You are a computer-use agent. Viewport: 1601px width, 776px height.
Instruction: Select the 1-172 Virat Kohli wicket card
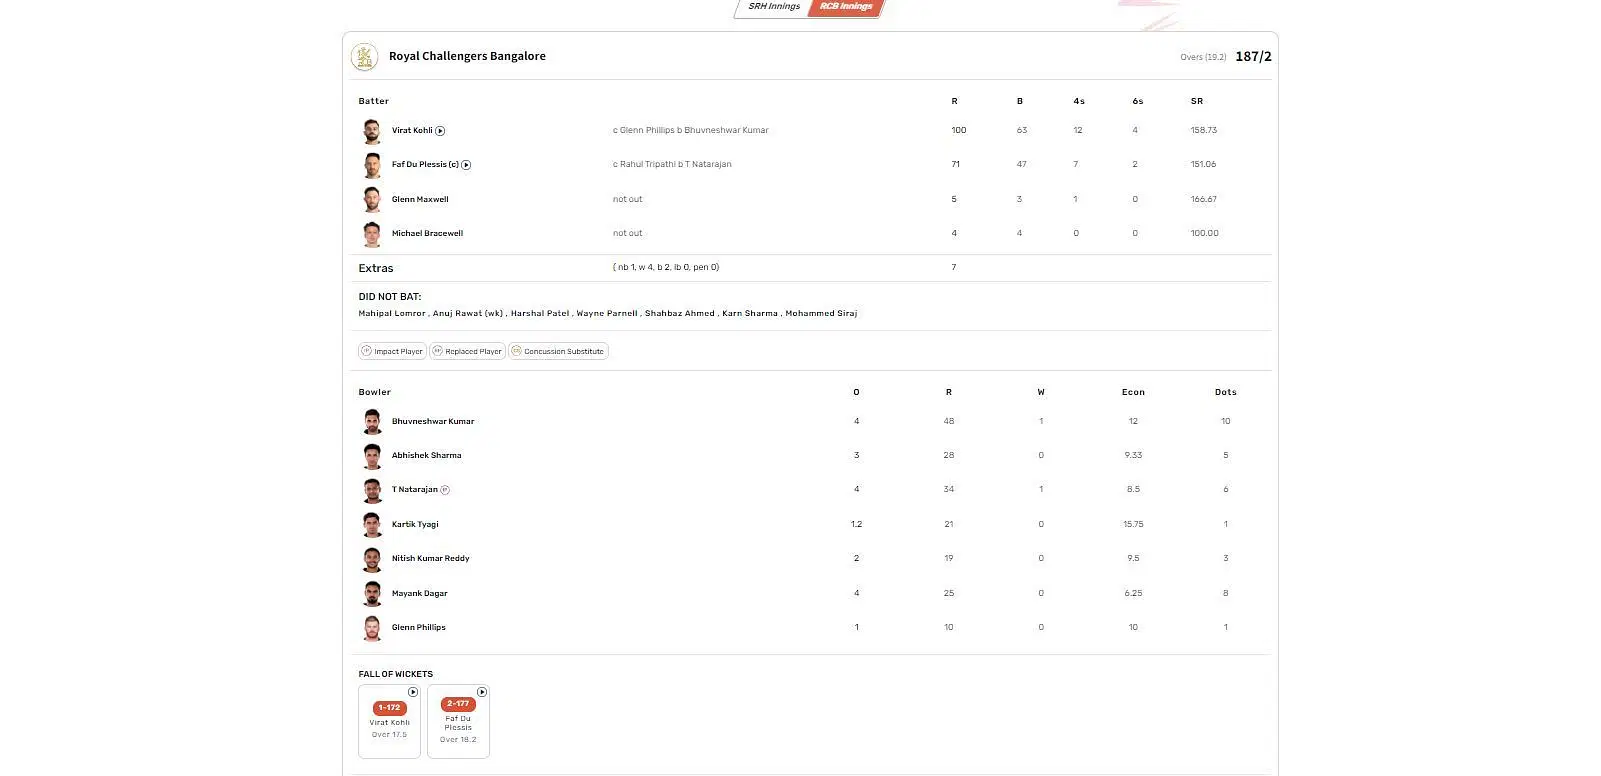[x=389, y=721]
